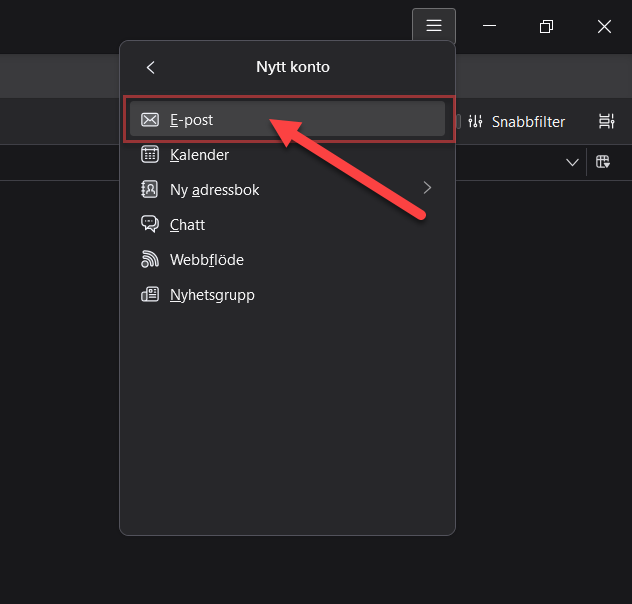Click the Kalender calendar icon
Screen dimensions: 632x604
pyautogui.click(x=150, y=154)
